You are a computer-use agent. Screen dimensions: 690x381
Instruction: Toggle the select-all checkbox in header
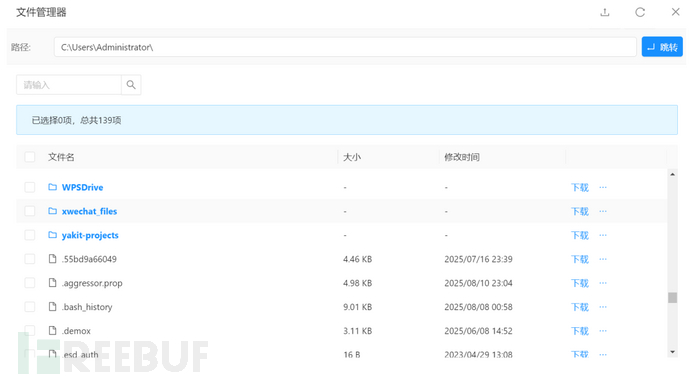coord(30,157)
